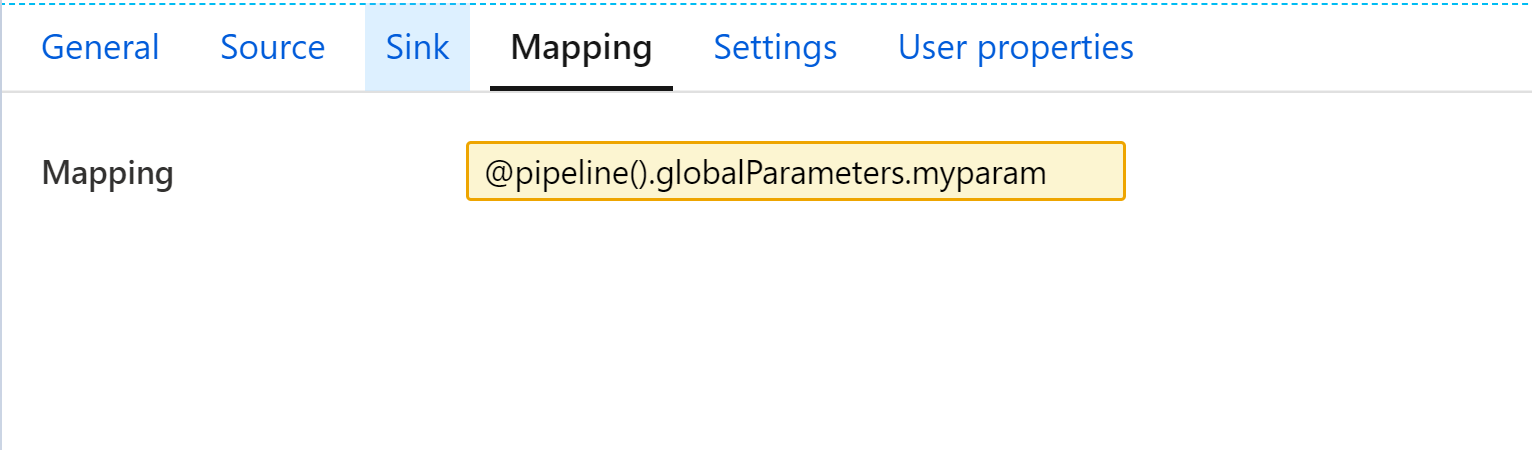View Source configuration tab
Viewport: 1532px width, 450px height.
tap(272, 48)
